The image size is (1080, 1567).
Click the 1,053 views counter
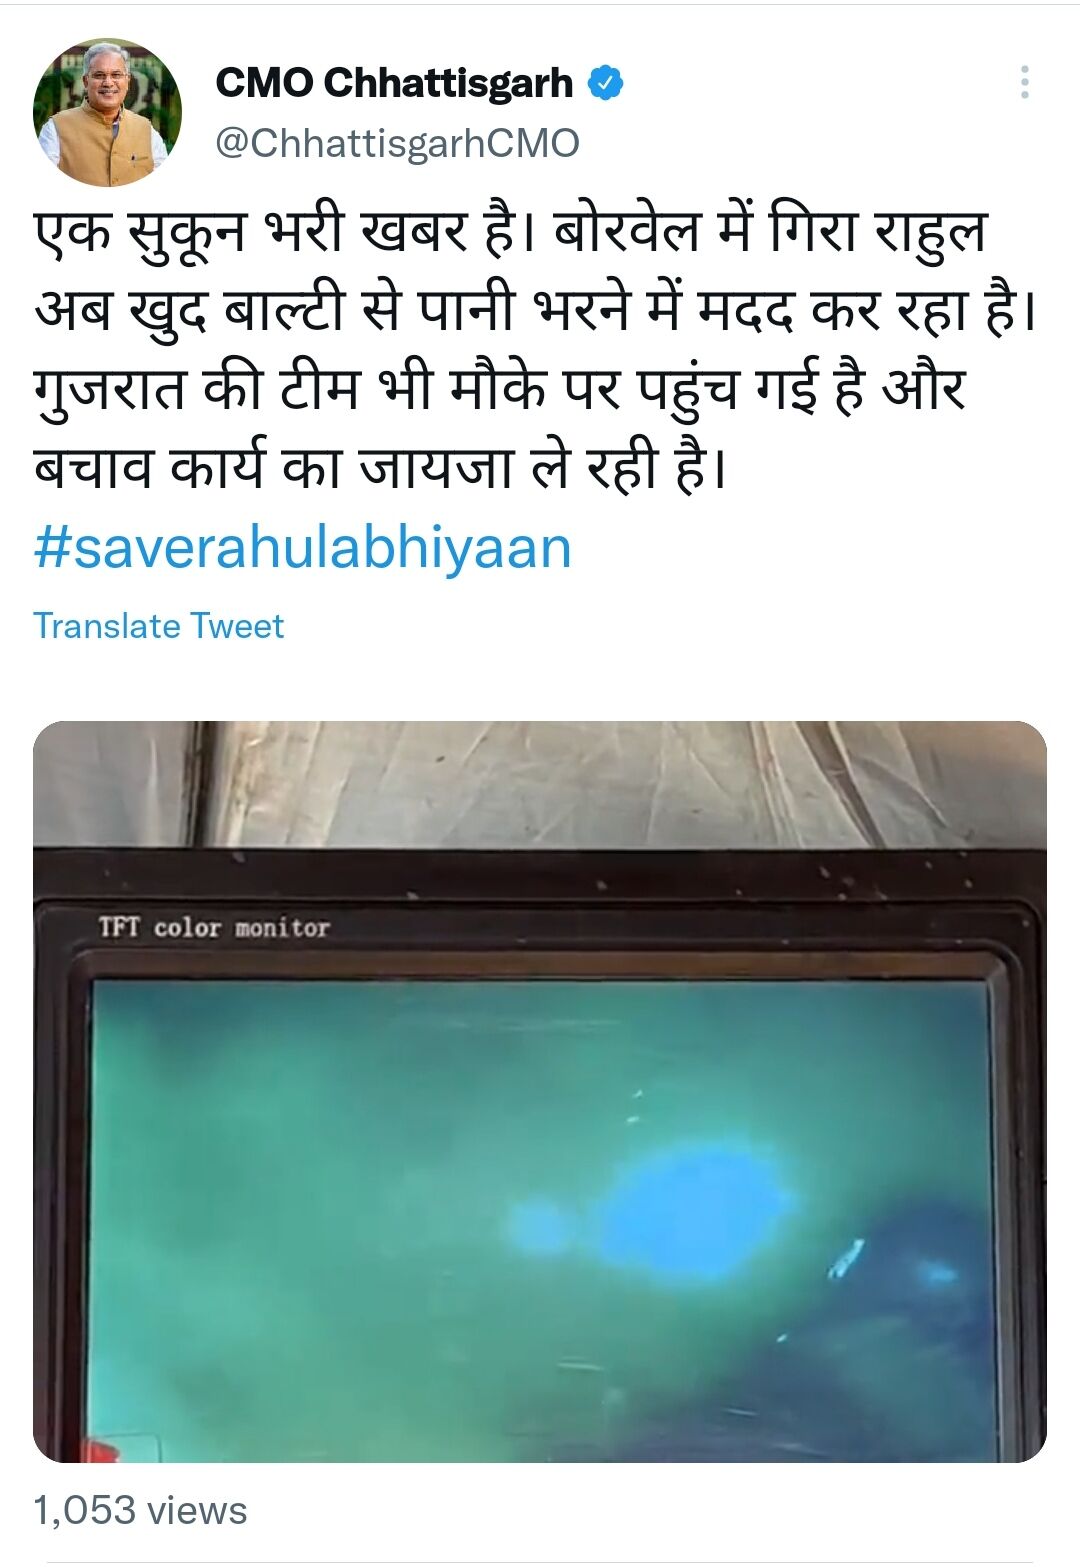[x=140, y=1510]
